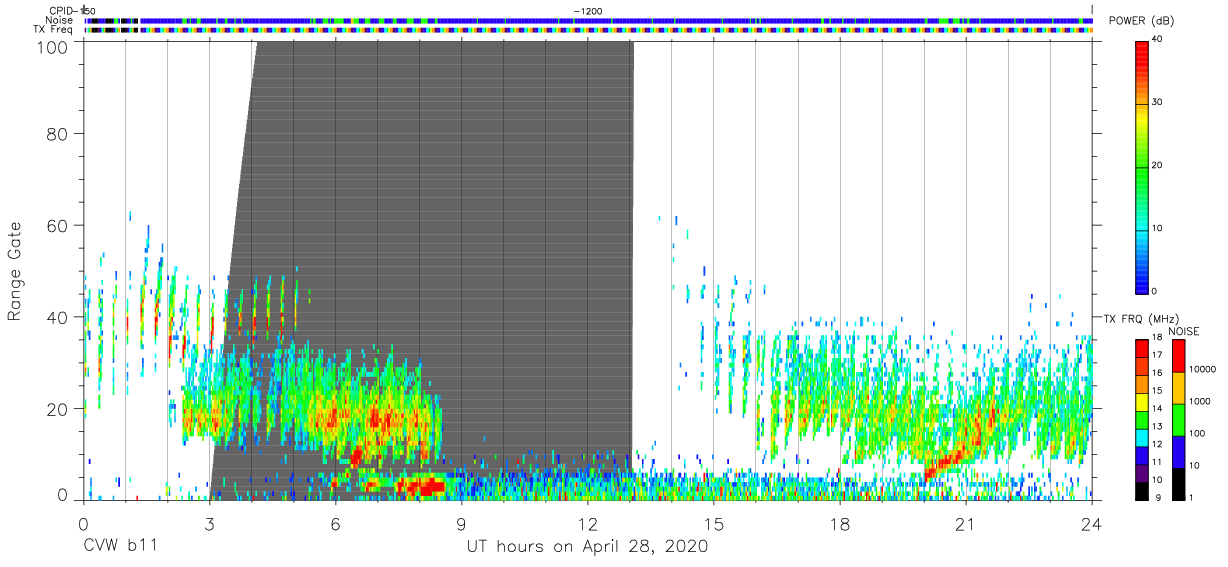Click the UT hours on April 28, 2020 title
Screen dimensions: 1228x567
(587, 547)
